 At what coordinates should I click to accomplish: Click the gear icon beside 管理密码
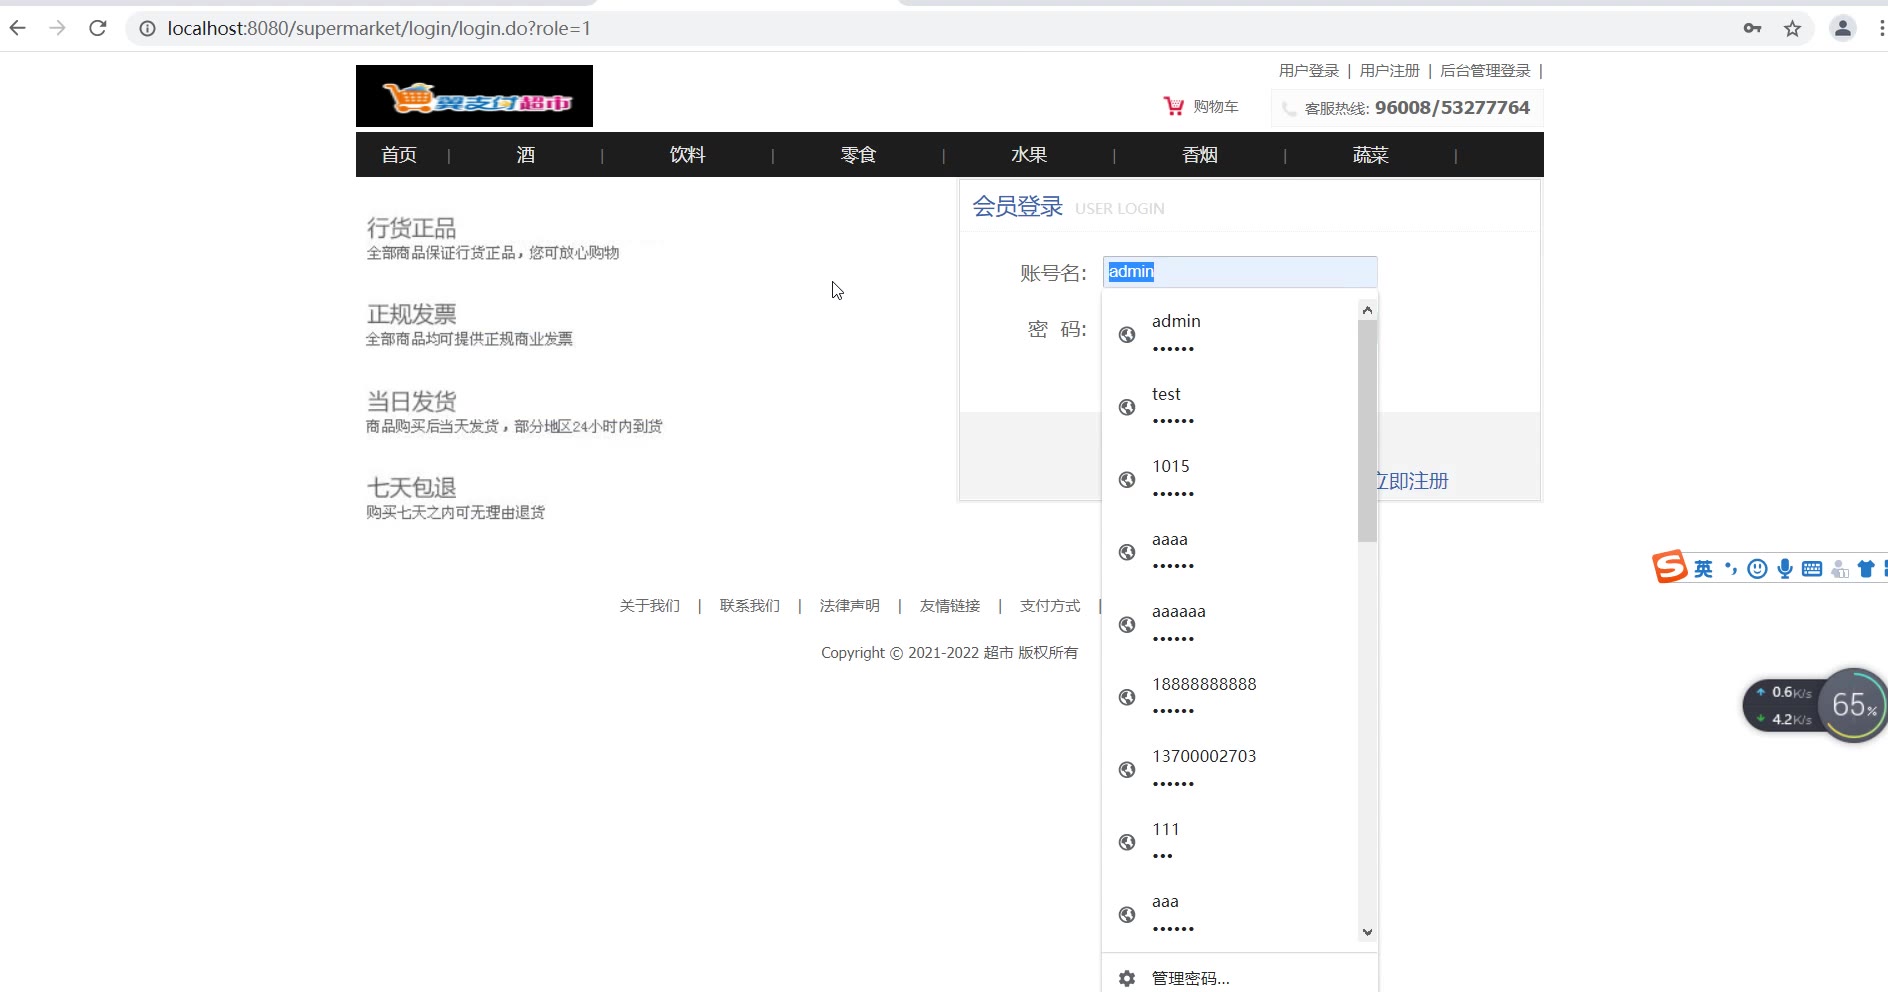pyautogui.click(x=1127, y=978)
